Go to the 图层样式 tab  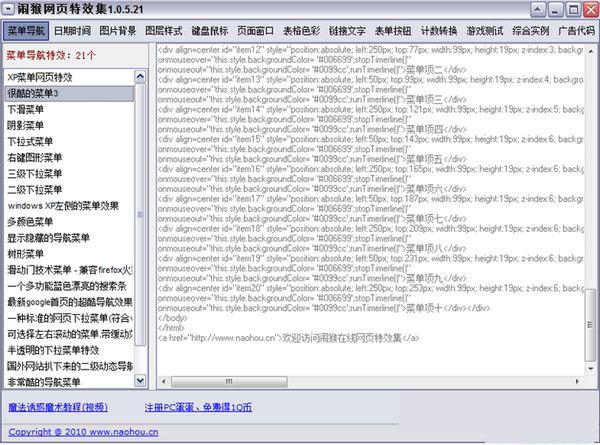coord(164,31)
